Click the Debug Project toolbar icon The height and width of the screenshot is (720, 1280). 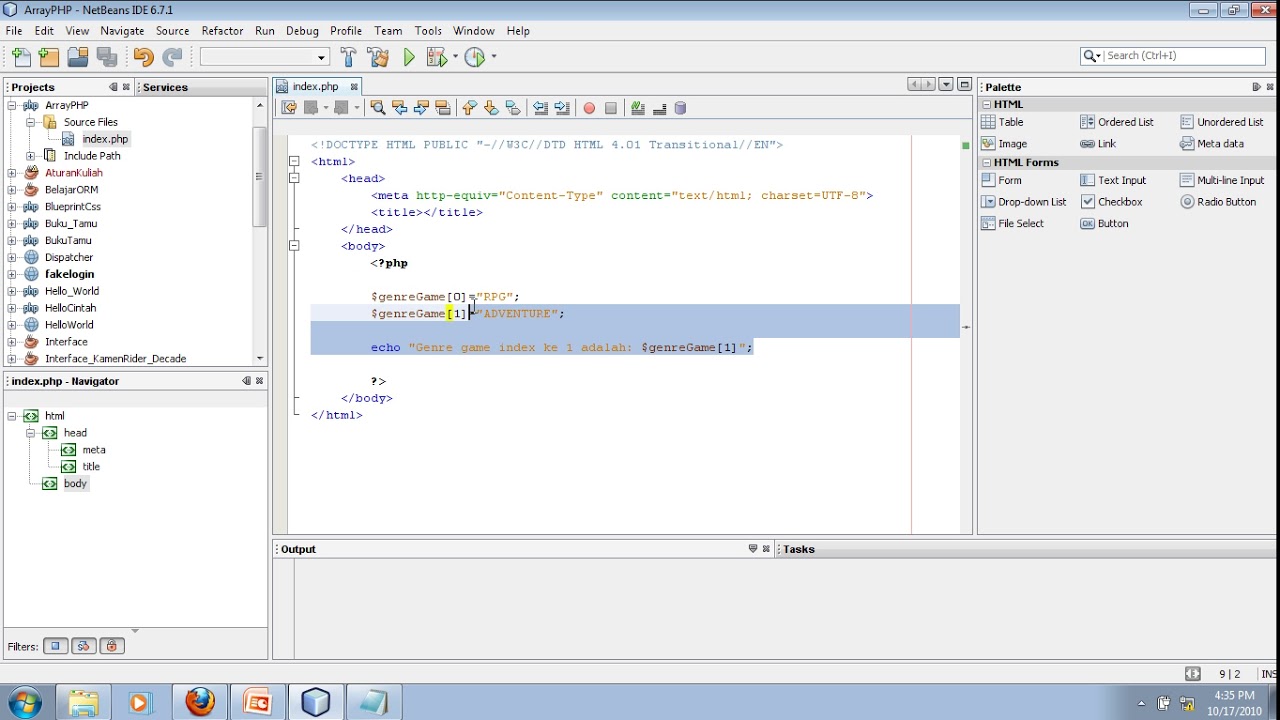pyautogui.click(x=436, y=57)
